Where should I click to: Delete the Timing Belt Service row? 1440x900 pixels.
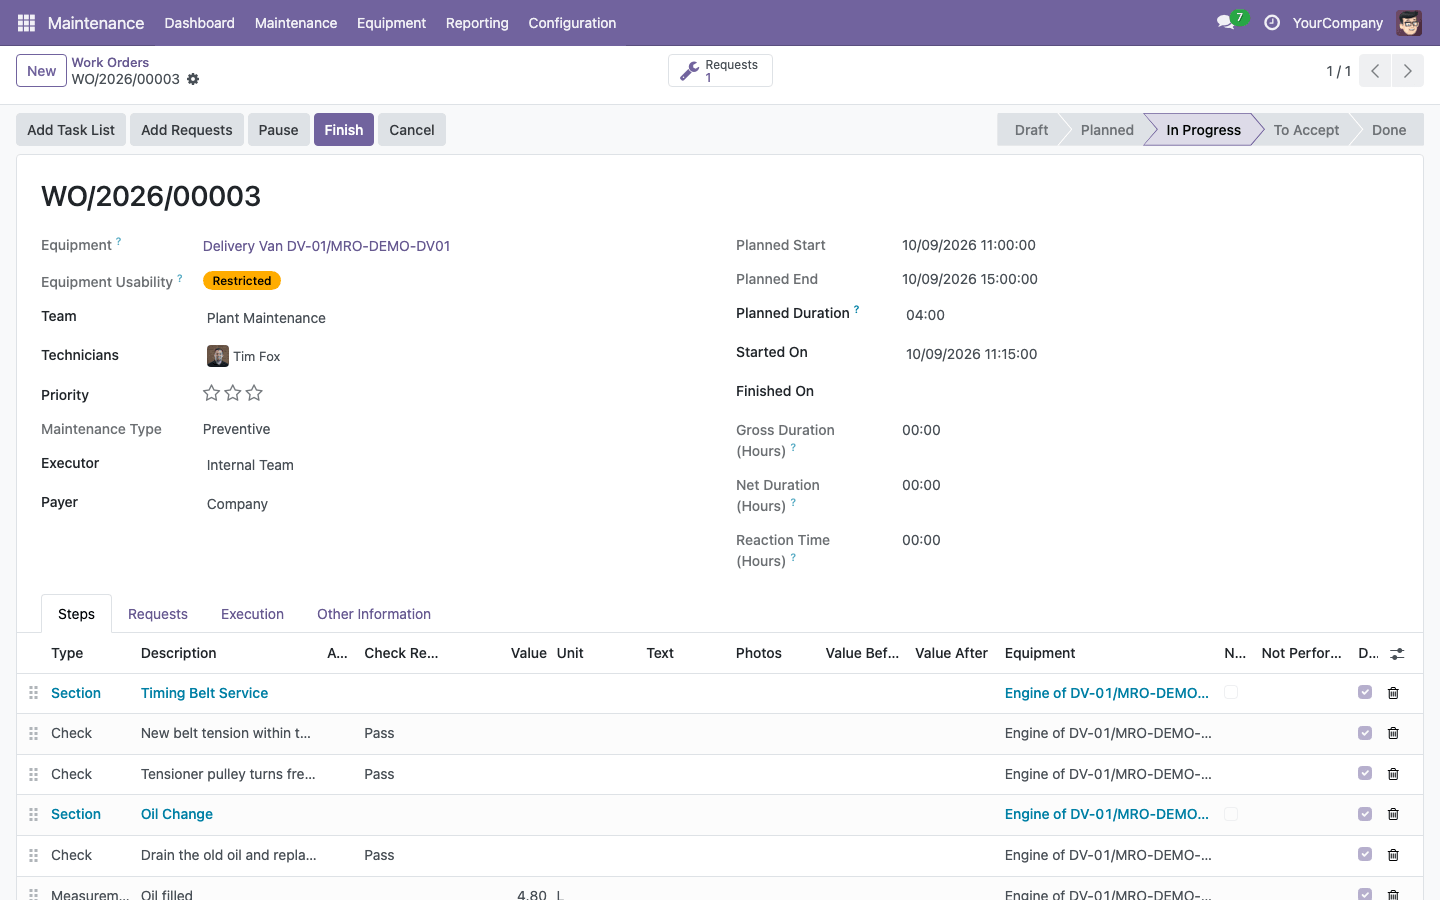[x=1393, y=693]
